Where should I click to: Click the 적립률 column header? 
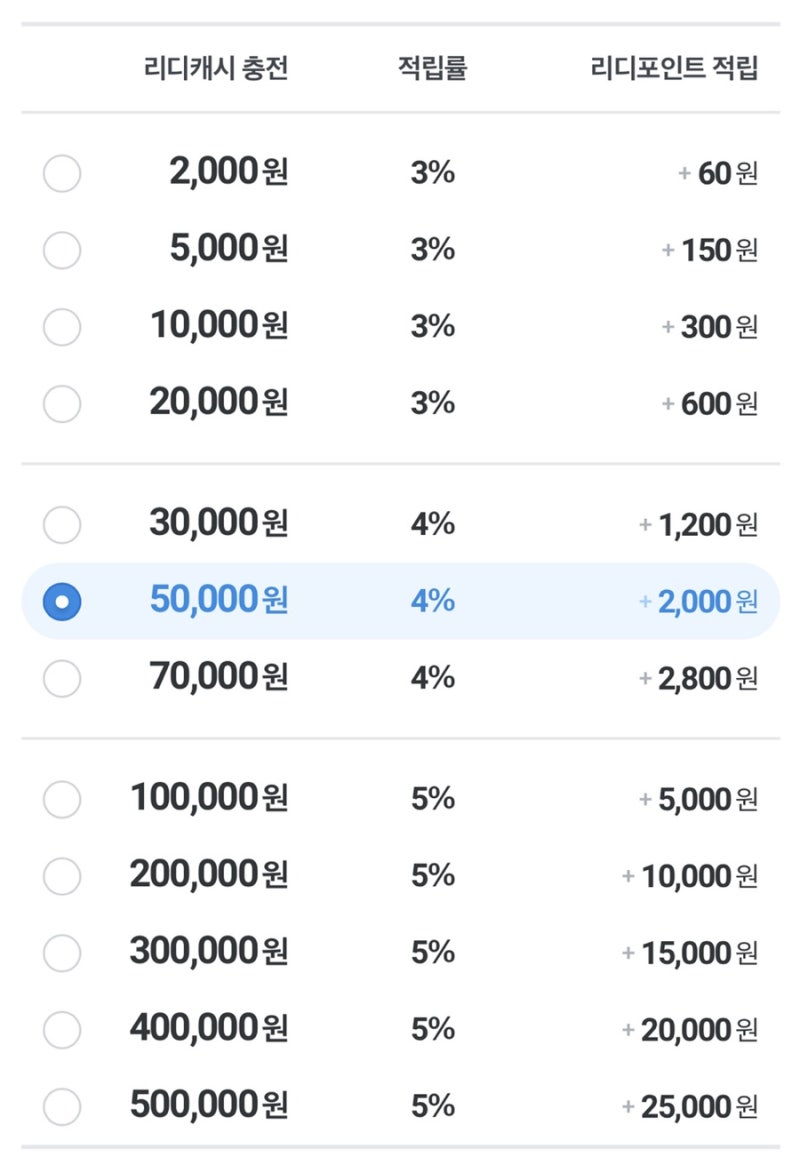coord(432,69)
